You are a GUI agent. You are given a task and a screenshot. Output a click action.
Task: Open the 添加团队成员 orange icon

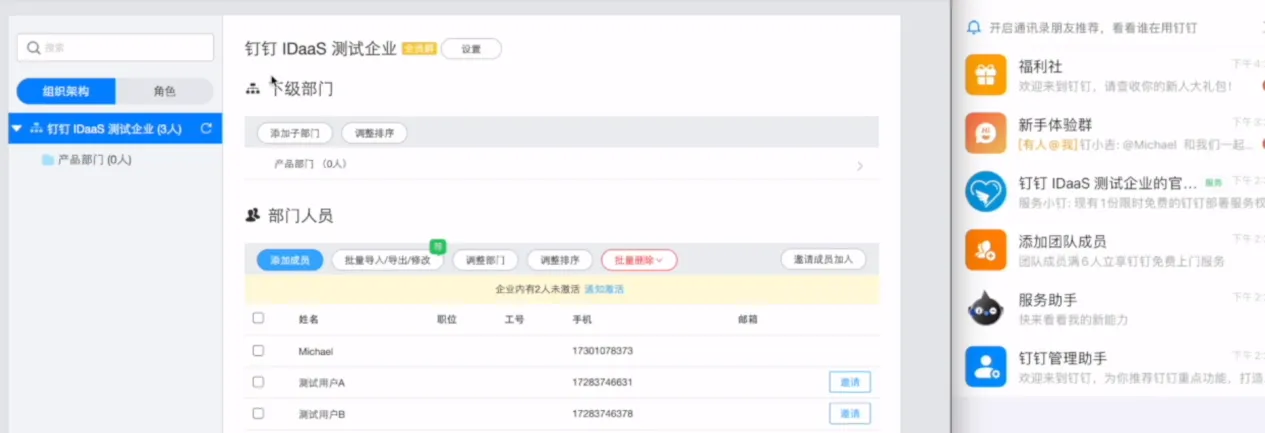click(985, 250)
